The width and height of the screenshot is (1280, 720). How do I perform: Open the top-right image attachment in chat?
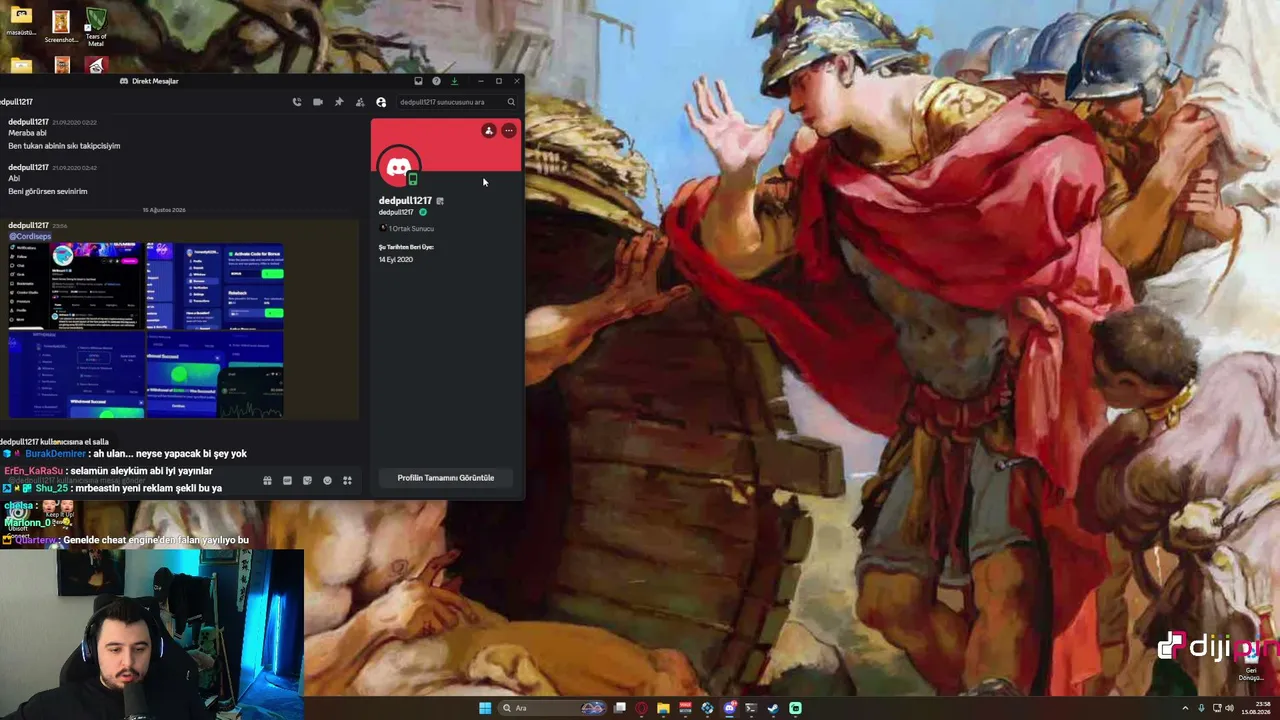tap(215, 286)
